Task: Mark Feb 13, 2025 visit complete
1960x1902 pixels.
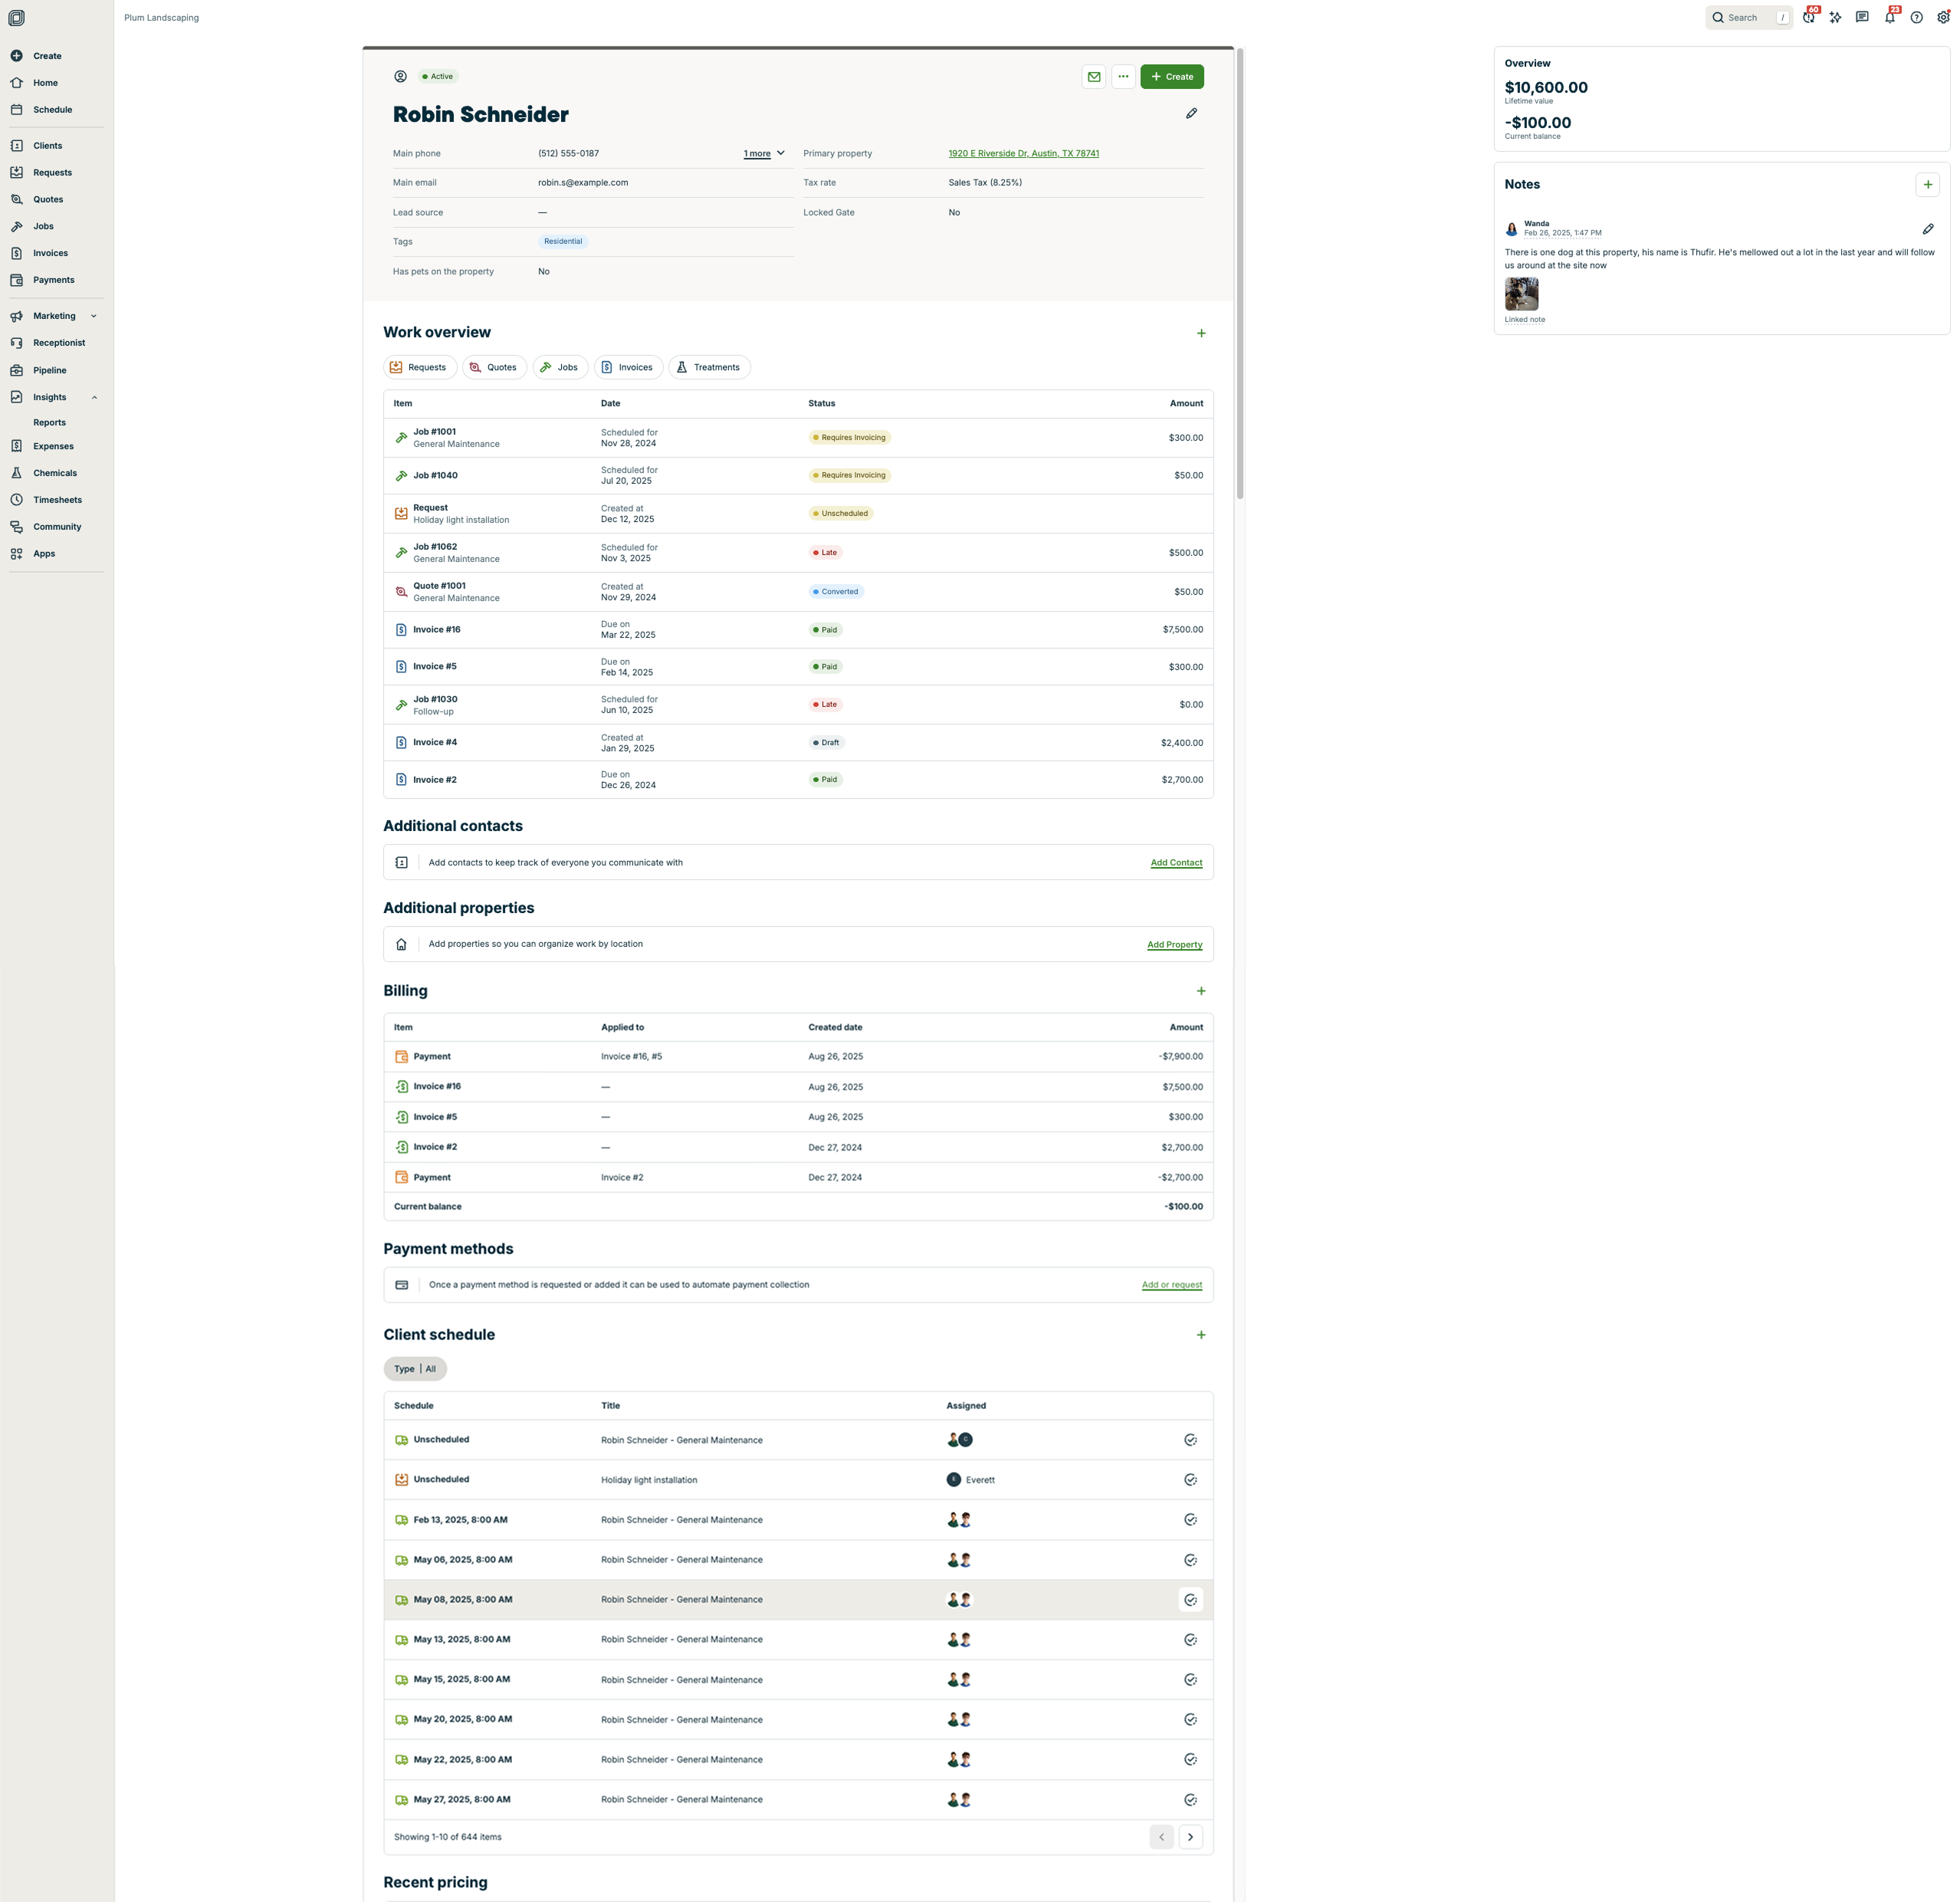Action: coord(1190,1520)
